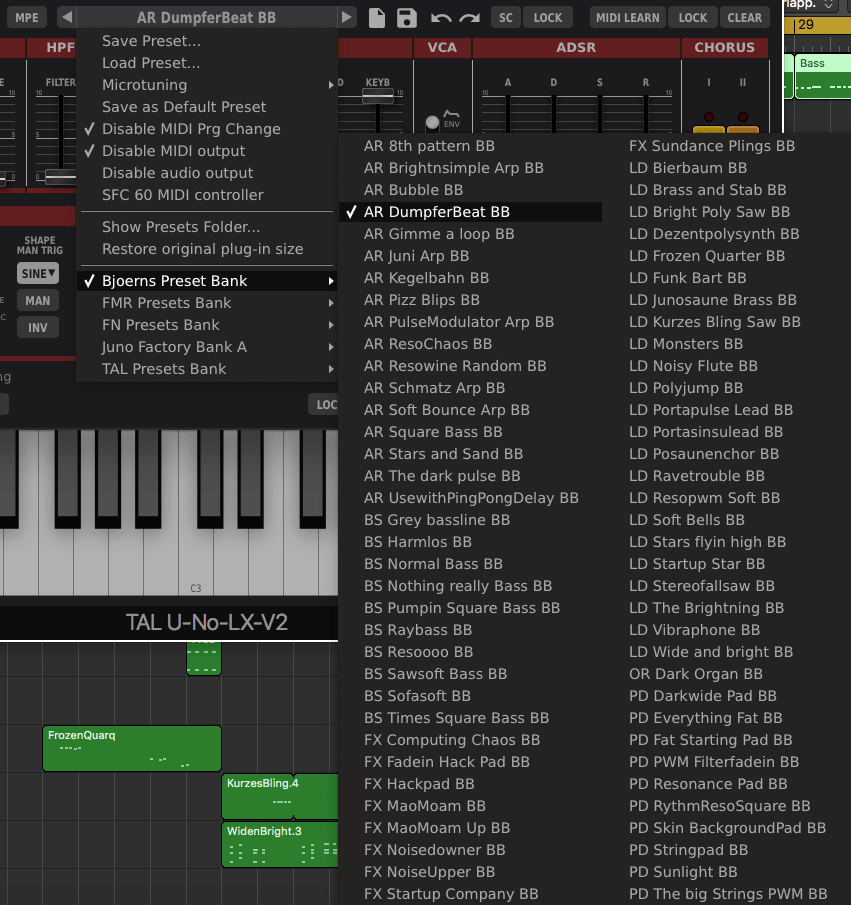The image size is (851, 905).
Task: Open the SINE LFO shape dropdown
Action: tap(38, 273)
